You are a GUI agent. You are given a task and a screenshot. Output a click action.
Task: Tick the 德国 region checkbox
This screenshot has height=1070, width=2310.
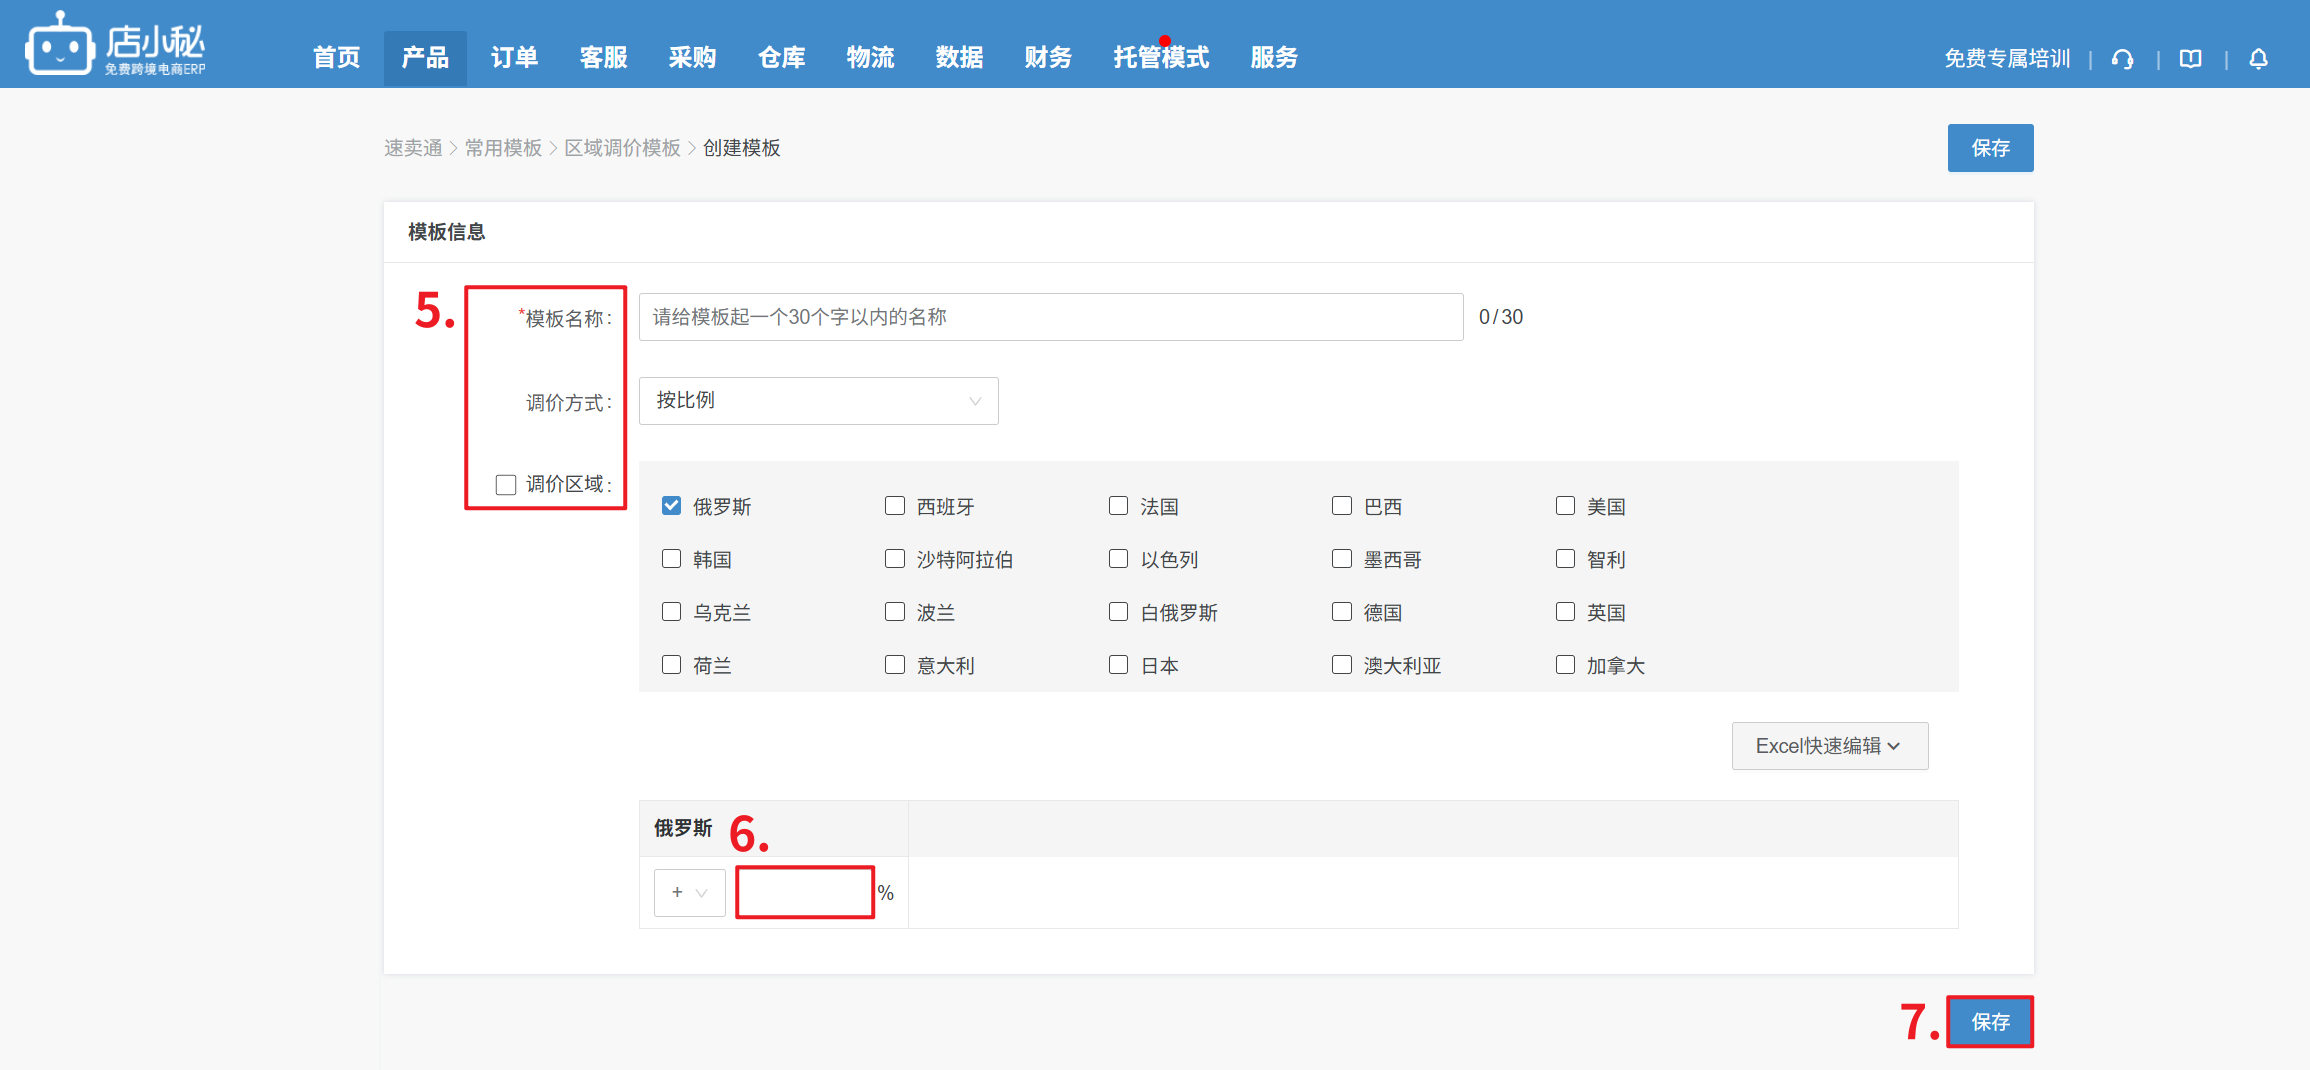coord(1342,612)
